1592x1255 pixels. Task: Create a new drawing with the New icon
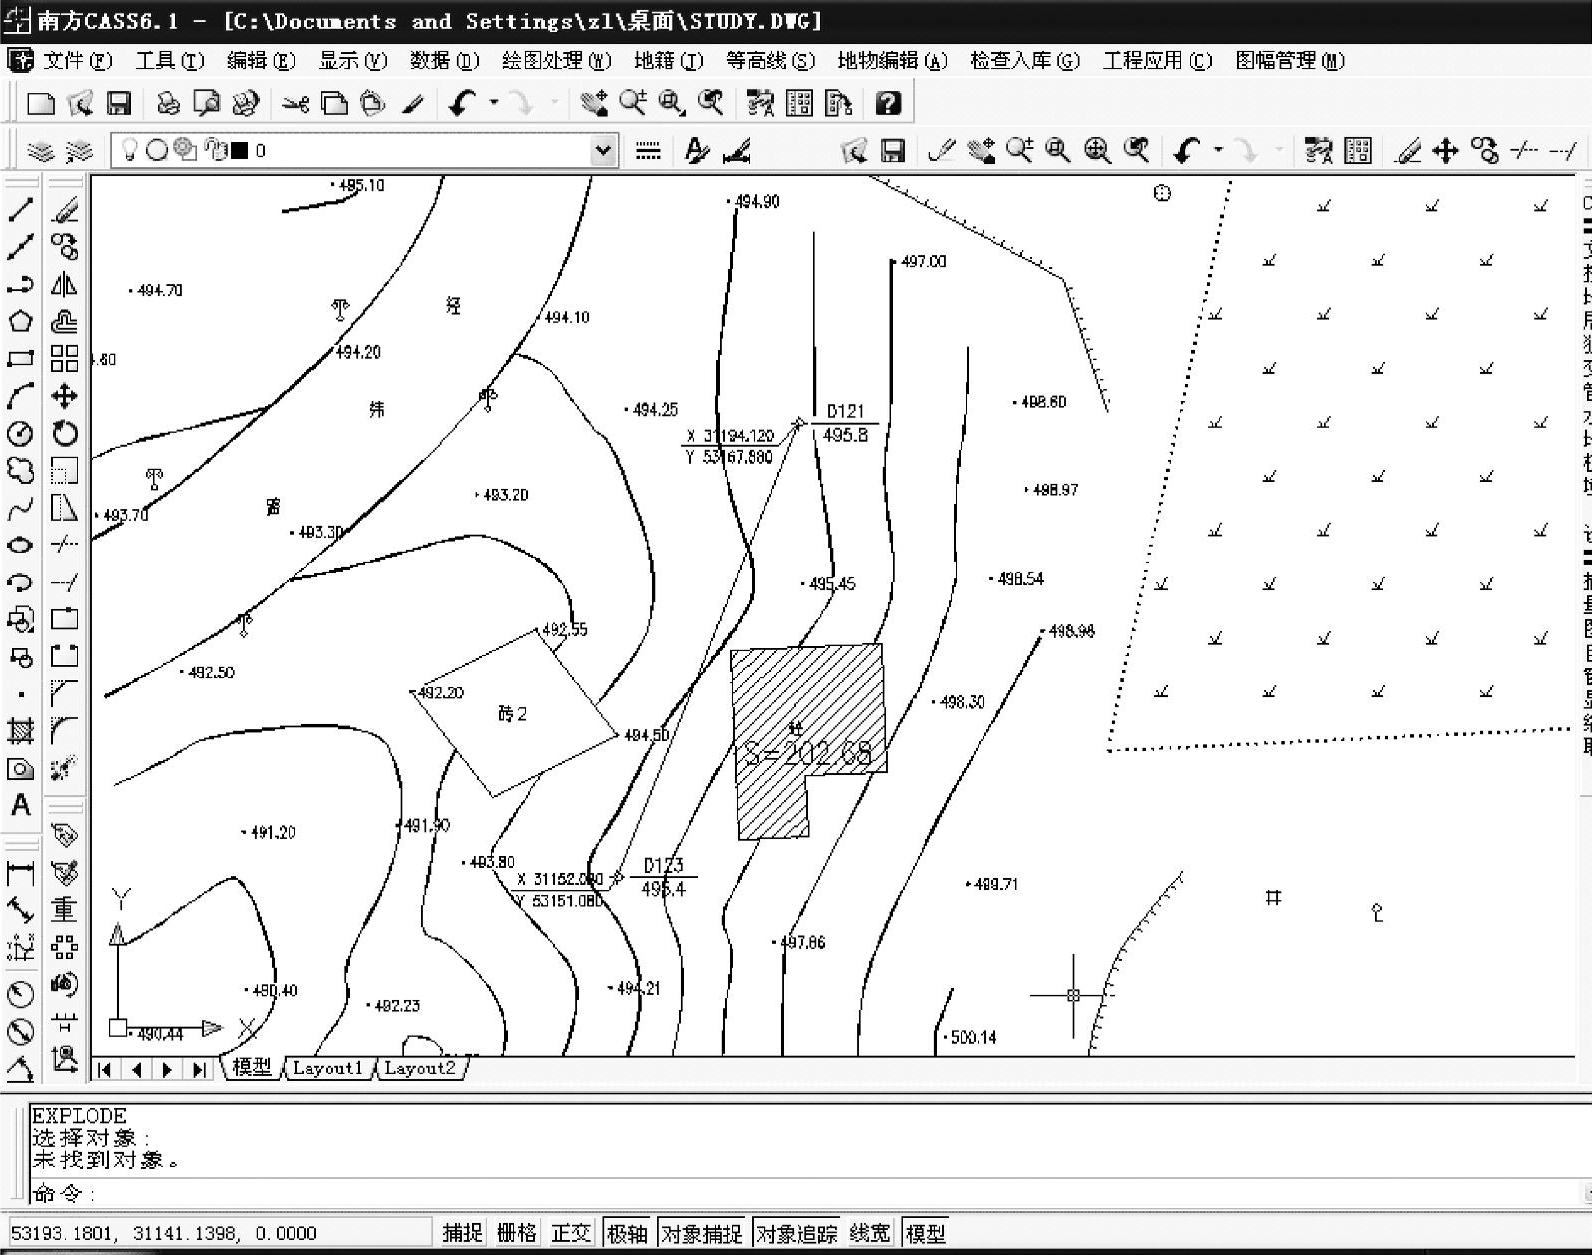pos(41,103)
